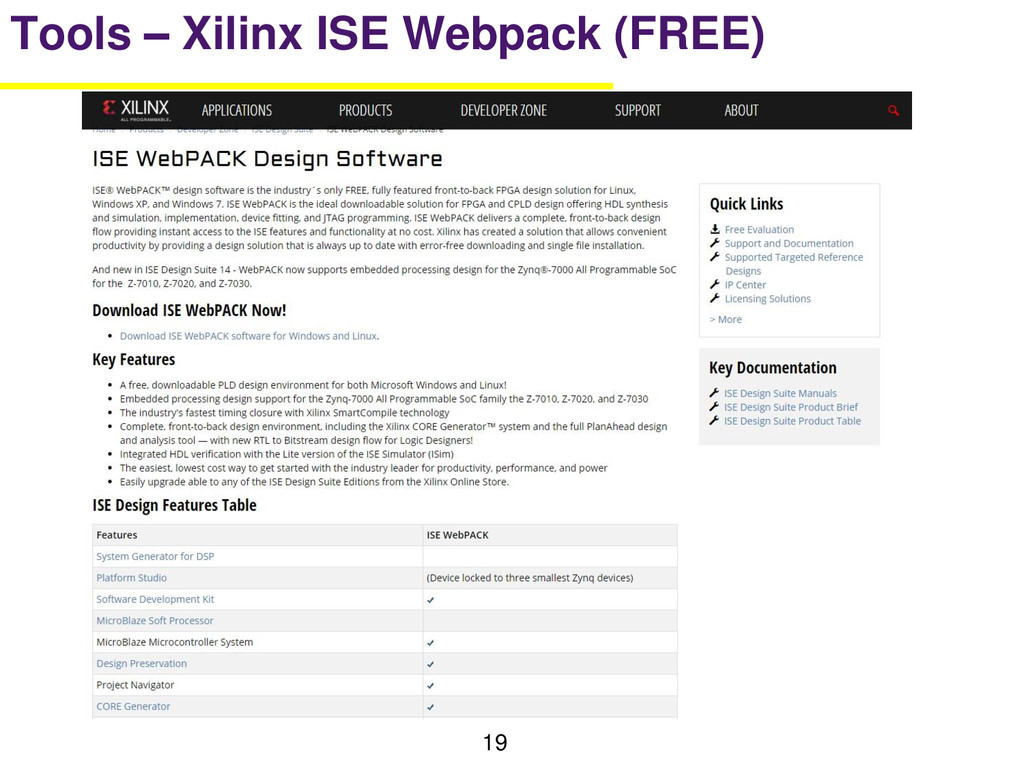Click the Xilinx logo
This screenshot has height=768, width=1024.
136,110
